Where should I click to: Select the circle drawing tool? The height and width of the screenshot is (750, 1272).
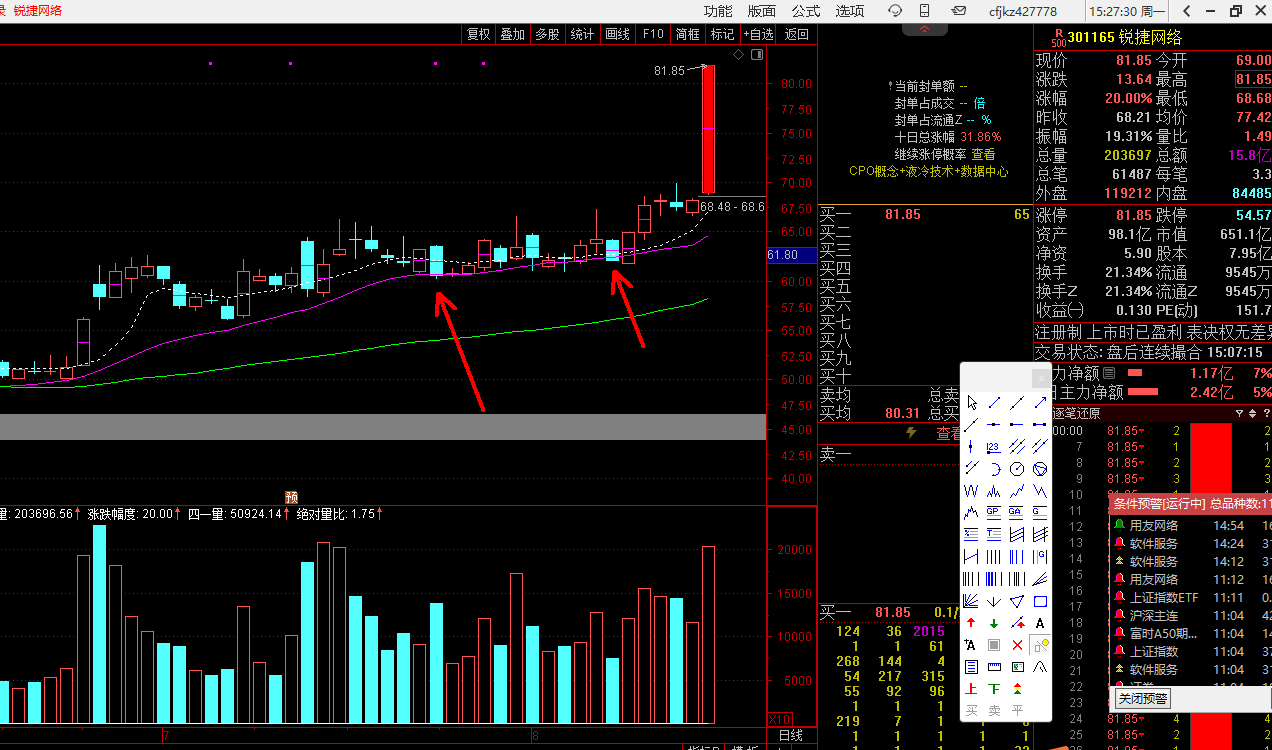(1017, 469)
